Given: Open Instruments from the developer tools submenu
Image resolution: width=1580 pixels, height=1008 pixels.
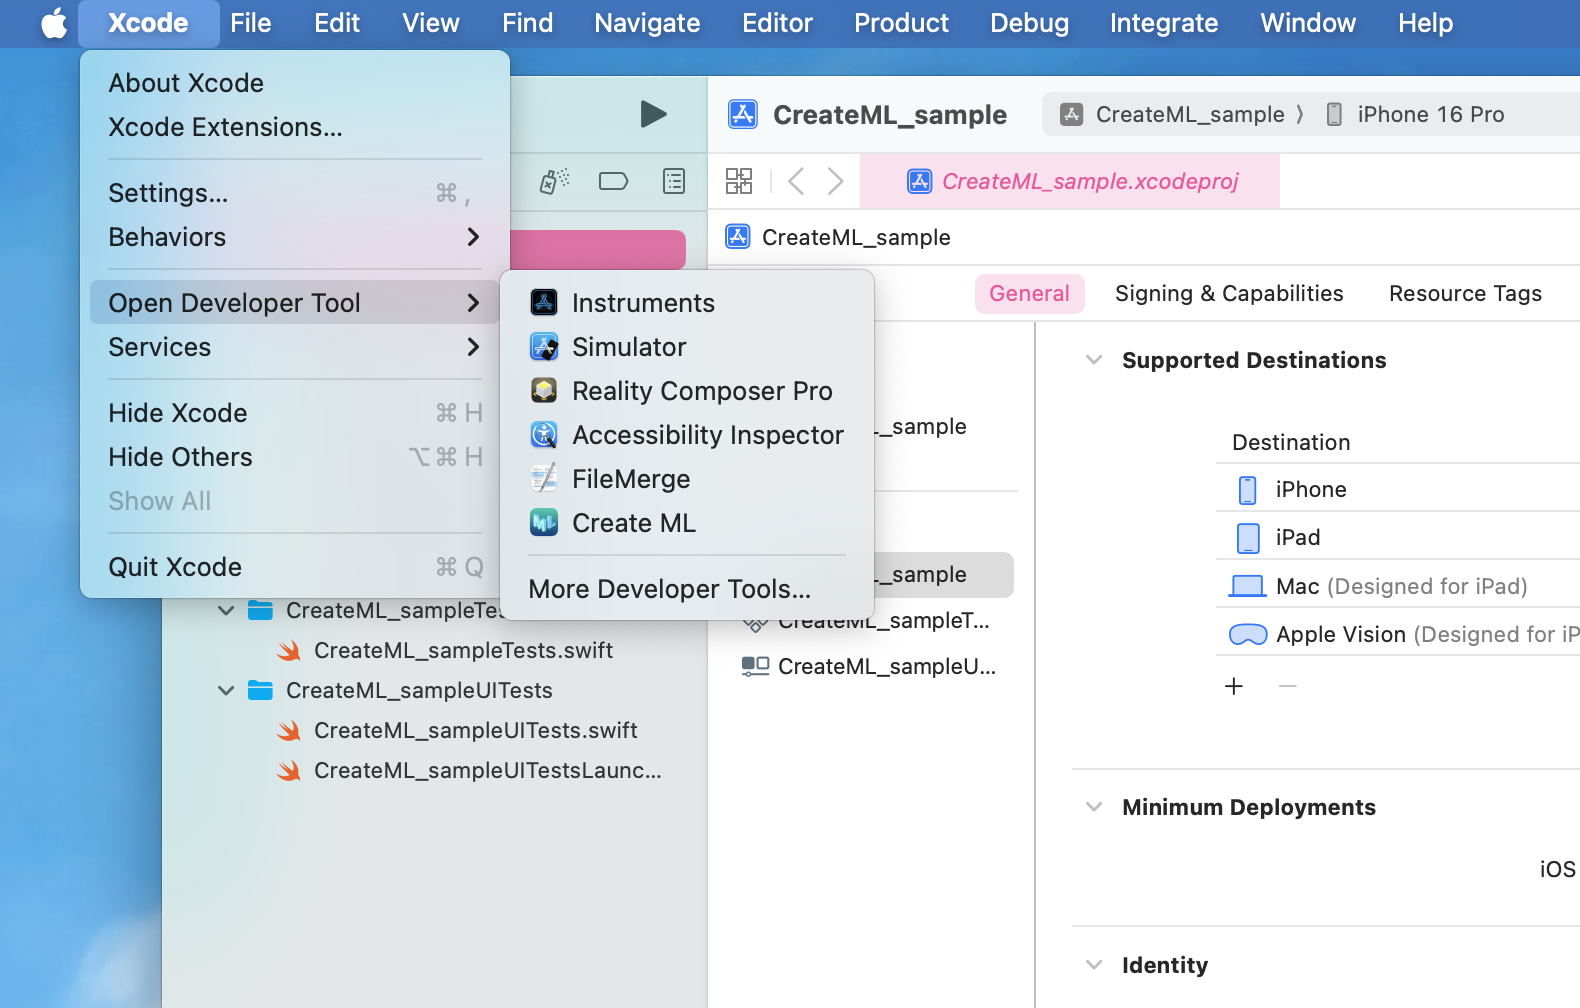Looking at the screenshot, I should click(x=687, y=303).
